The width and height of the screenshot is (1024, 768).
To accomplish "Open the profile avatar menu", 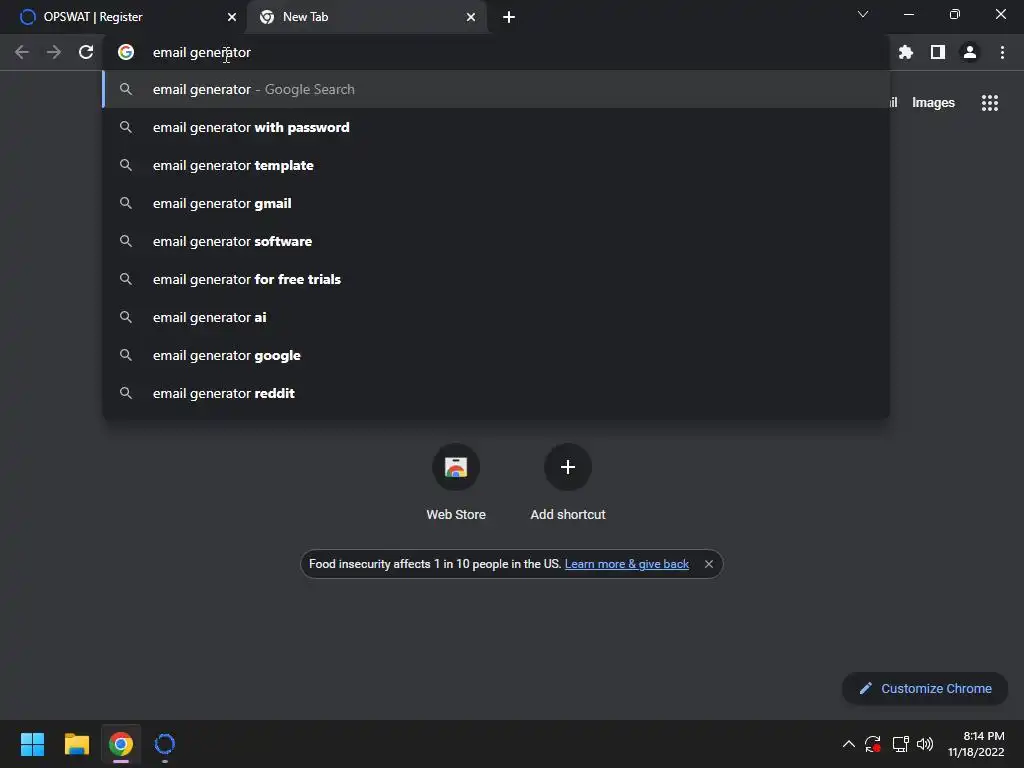I will coord(970,52).
